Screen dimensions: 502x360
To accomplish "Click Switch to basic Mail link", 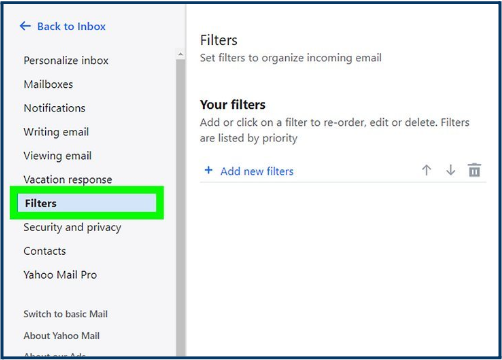I will [x=65, y=314].
